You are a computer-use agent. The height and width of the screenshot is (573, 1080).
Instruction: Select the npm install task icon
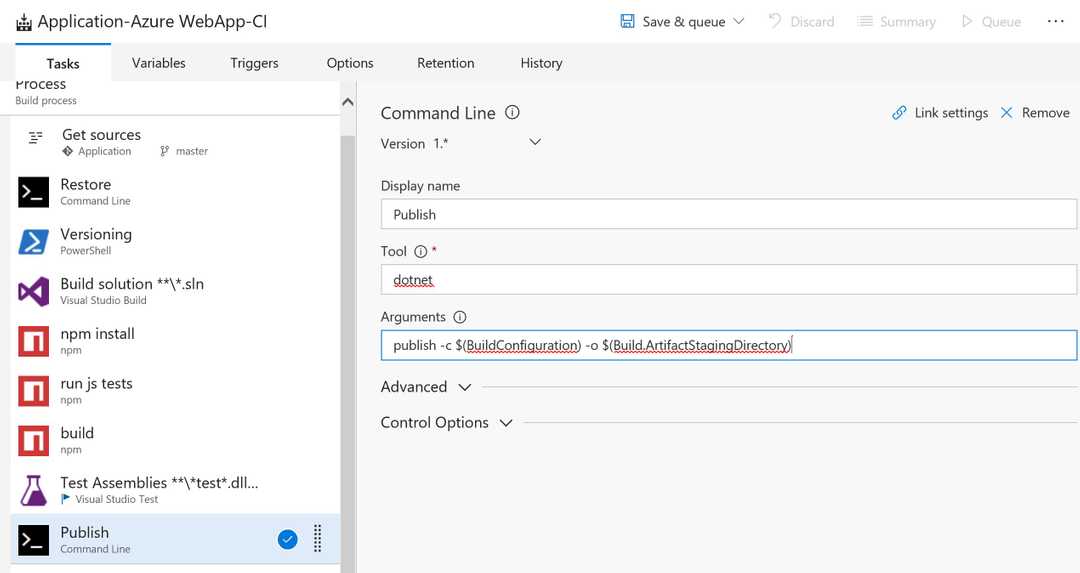[x=33, y=342]
